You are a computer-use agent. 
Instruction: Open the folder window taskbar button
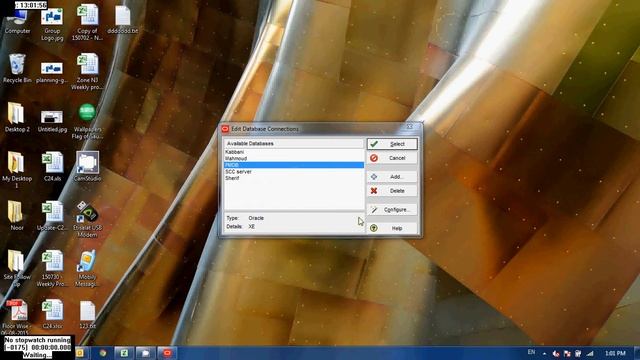click(145, 353)
